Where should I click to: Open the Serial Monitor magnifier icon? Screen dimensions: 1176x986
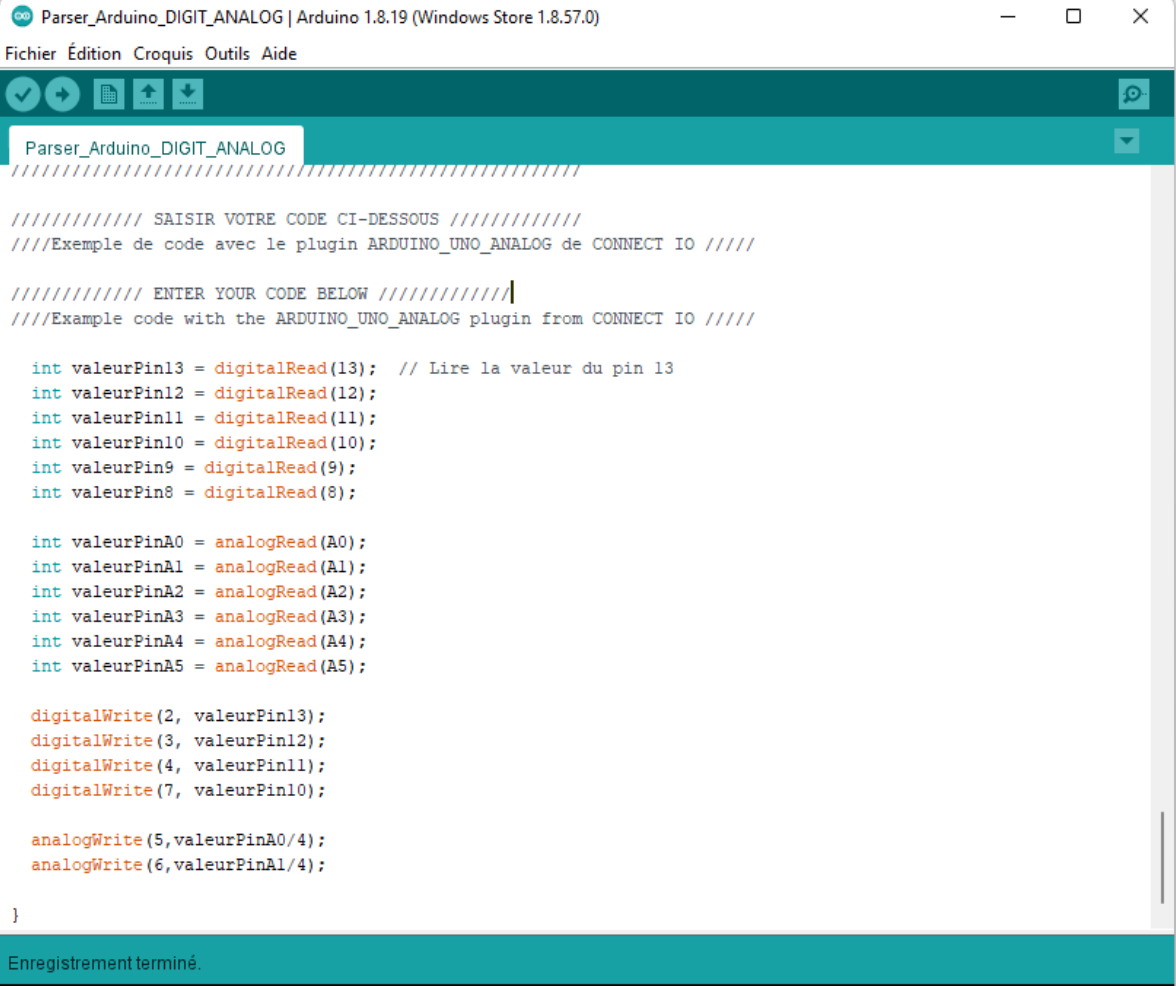click(x=1133, y=94)
